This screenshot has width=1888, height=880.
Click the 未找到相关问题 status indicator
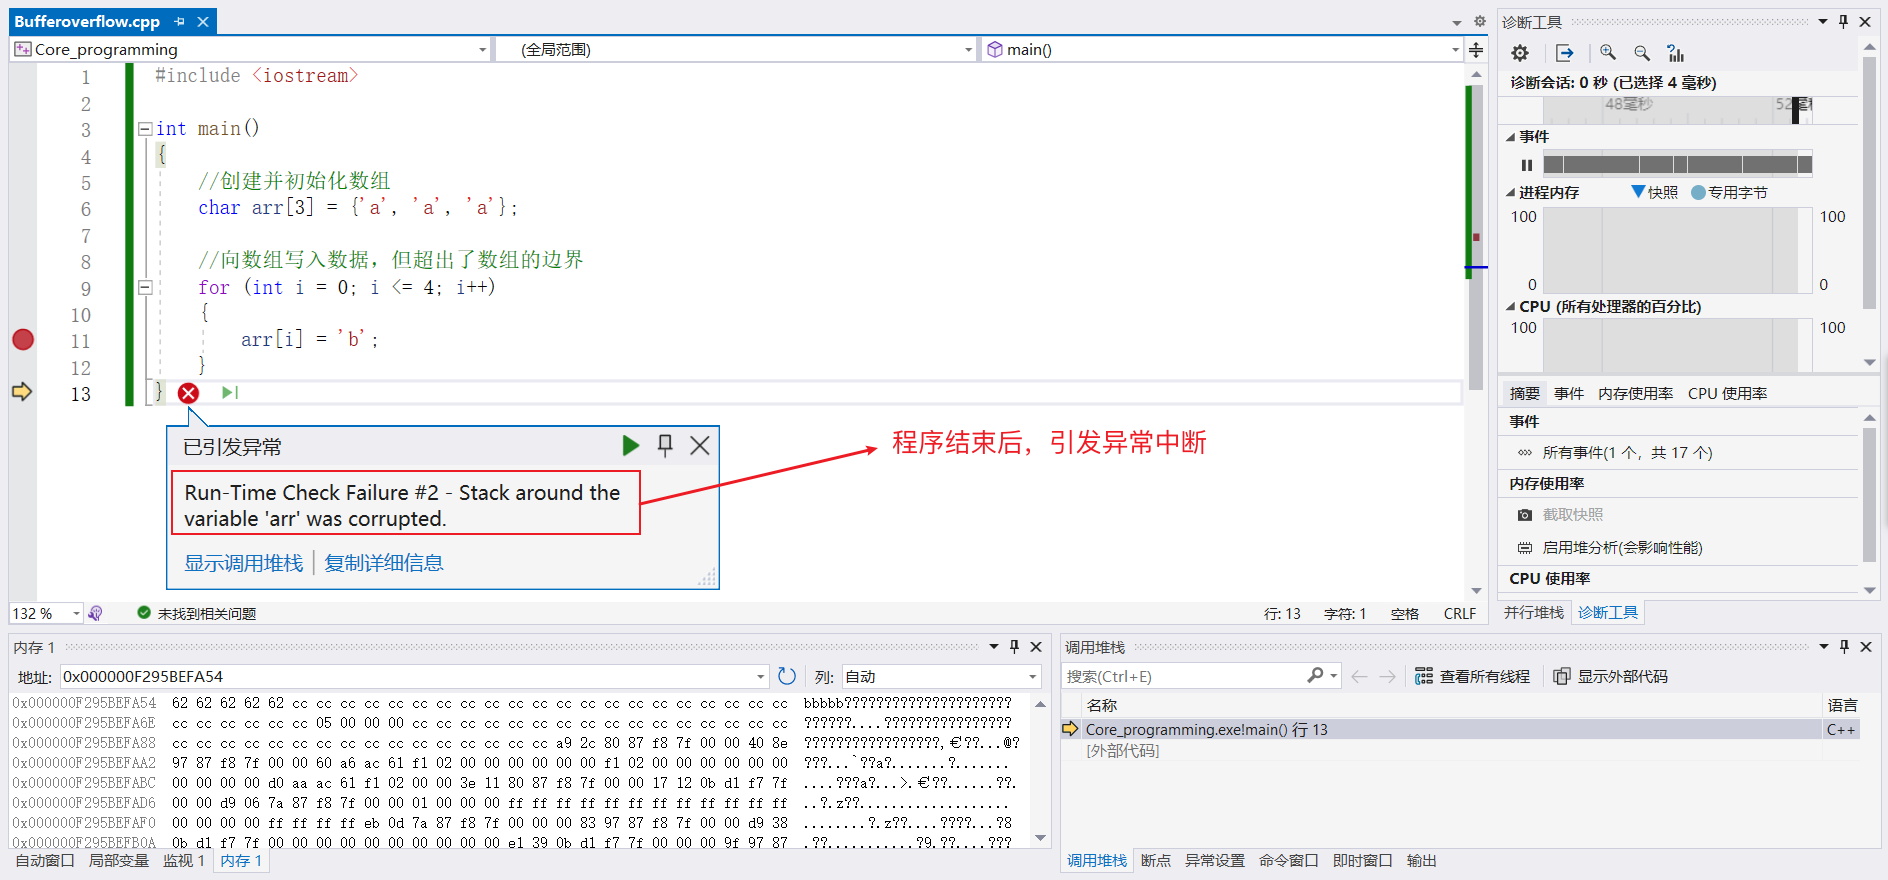pos(197,613)
